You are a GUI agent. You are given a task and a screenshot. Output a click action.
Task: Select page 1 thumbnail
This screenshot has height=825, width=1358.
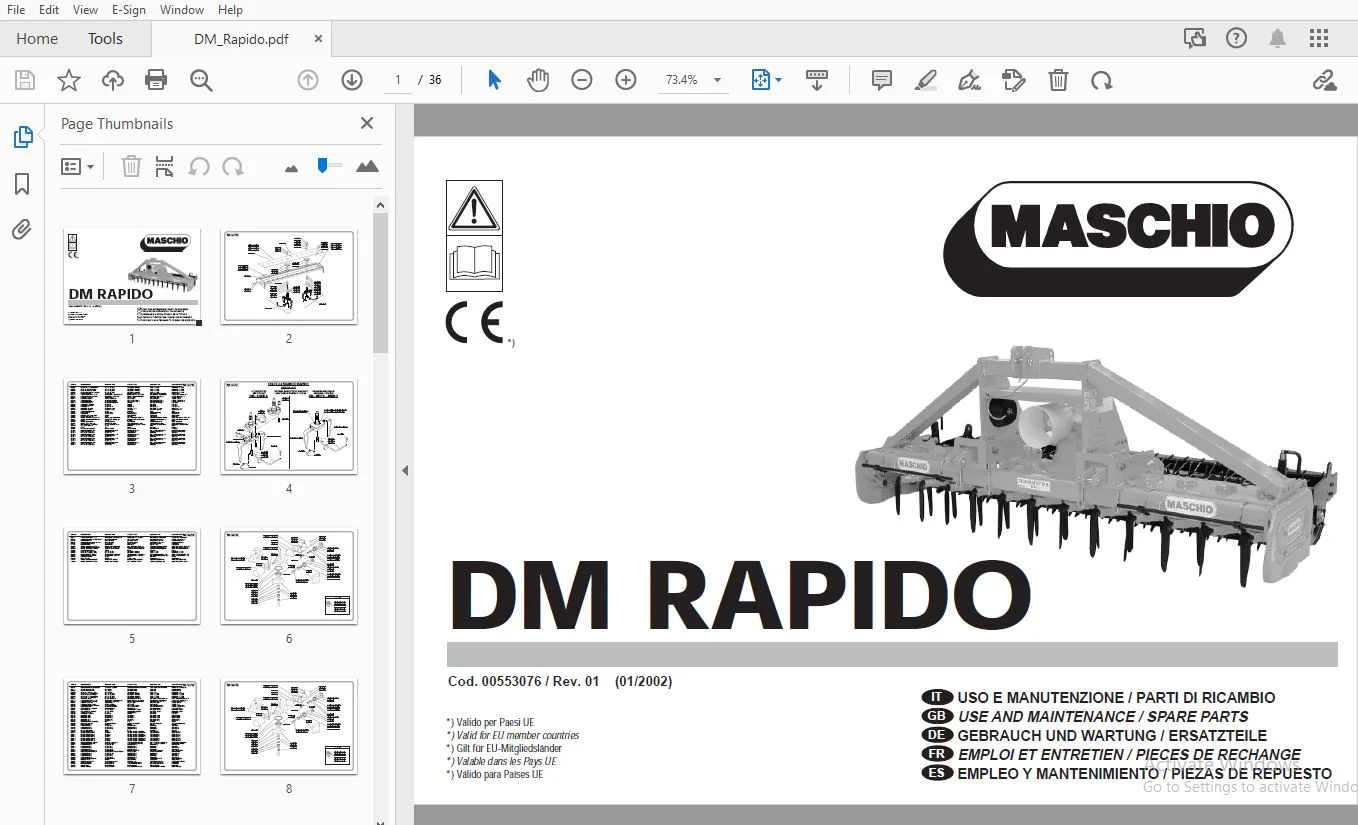click(132, 276)
